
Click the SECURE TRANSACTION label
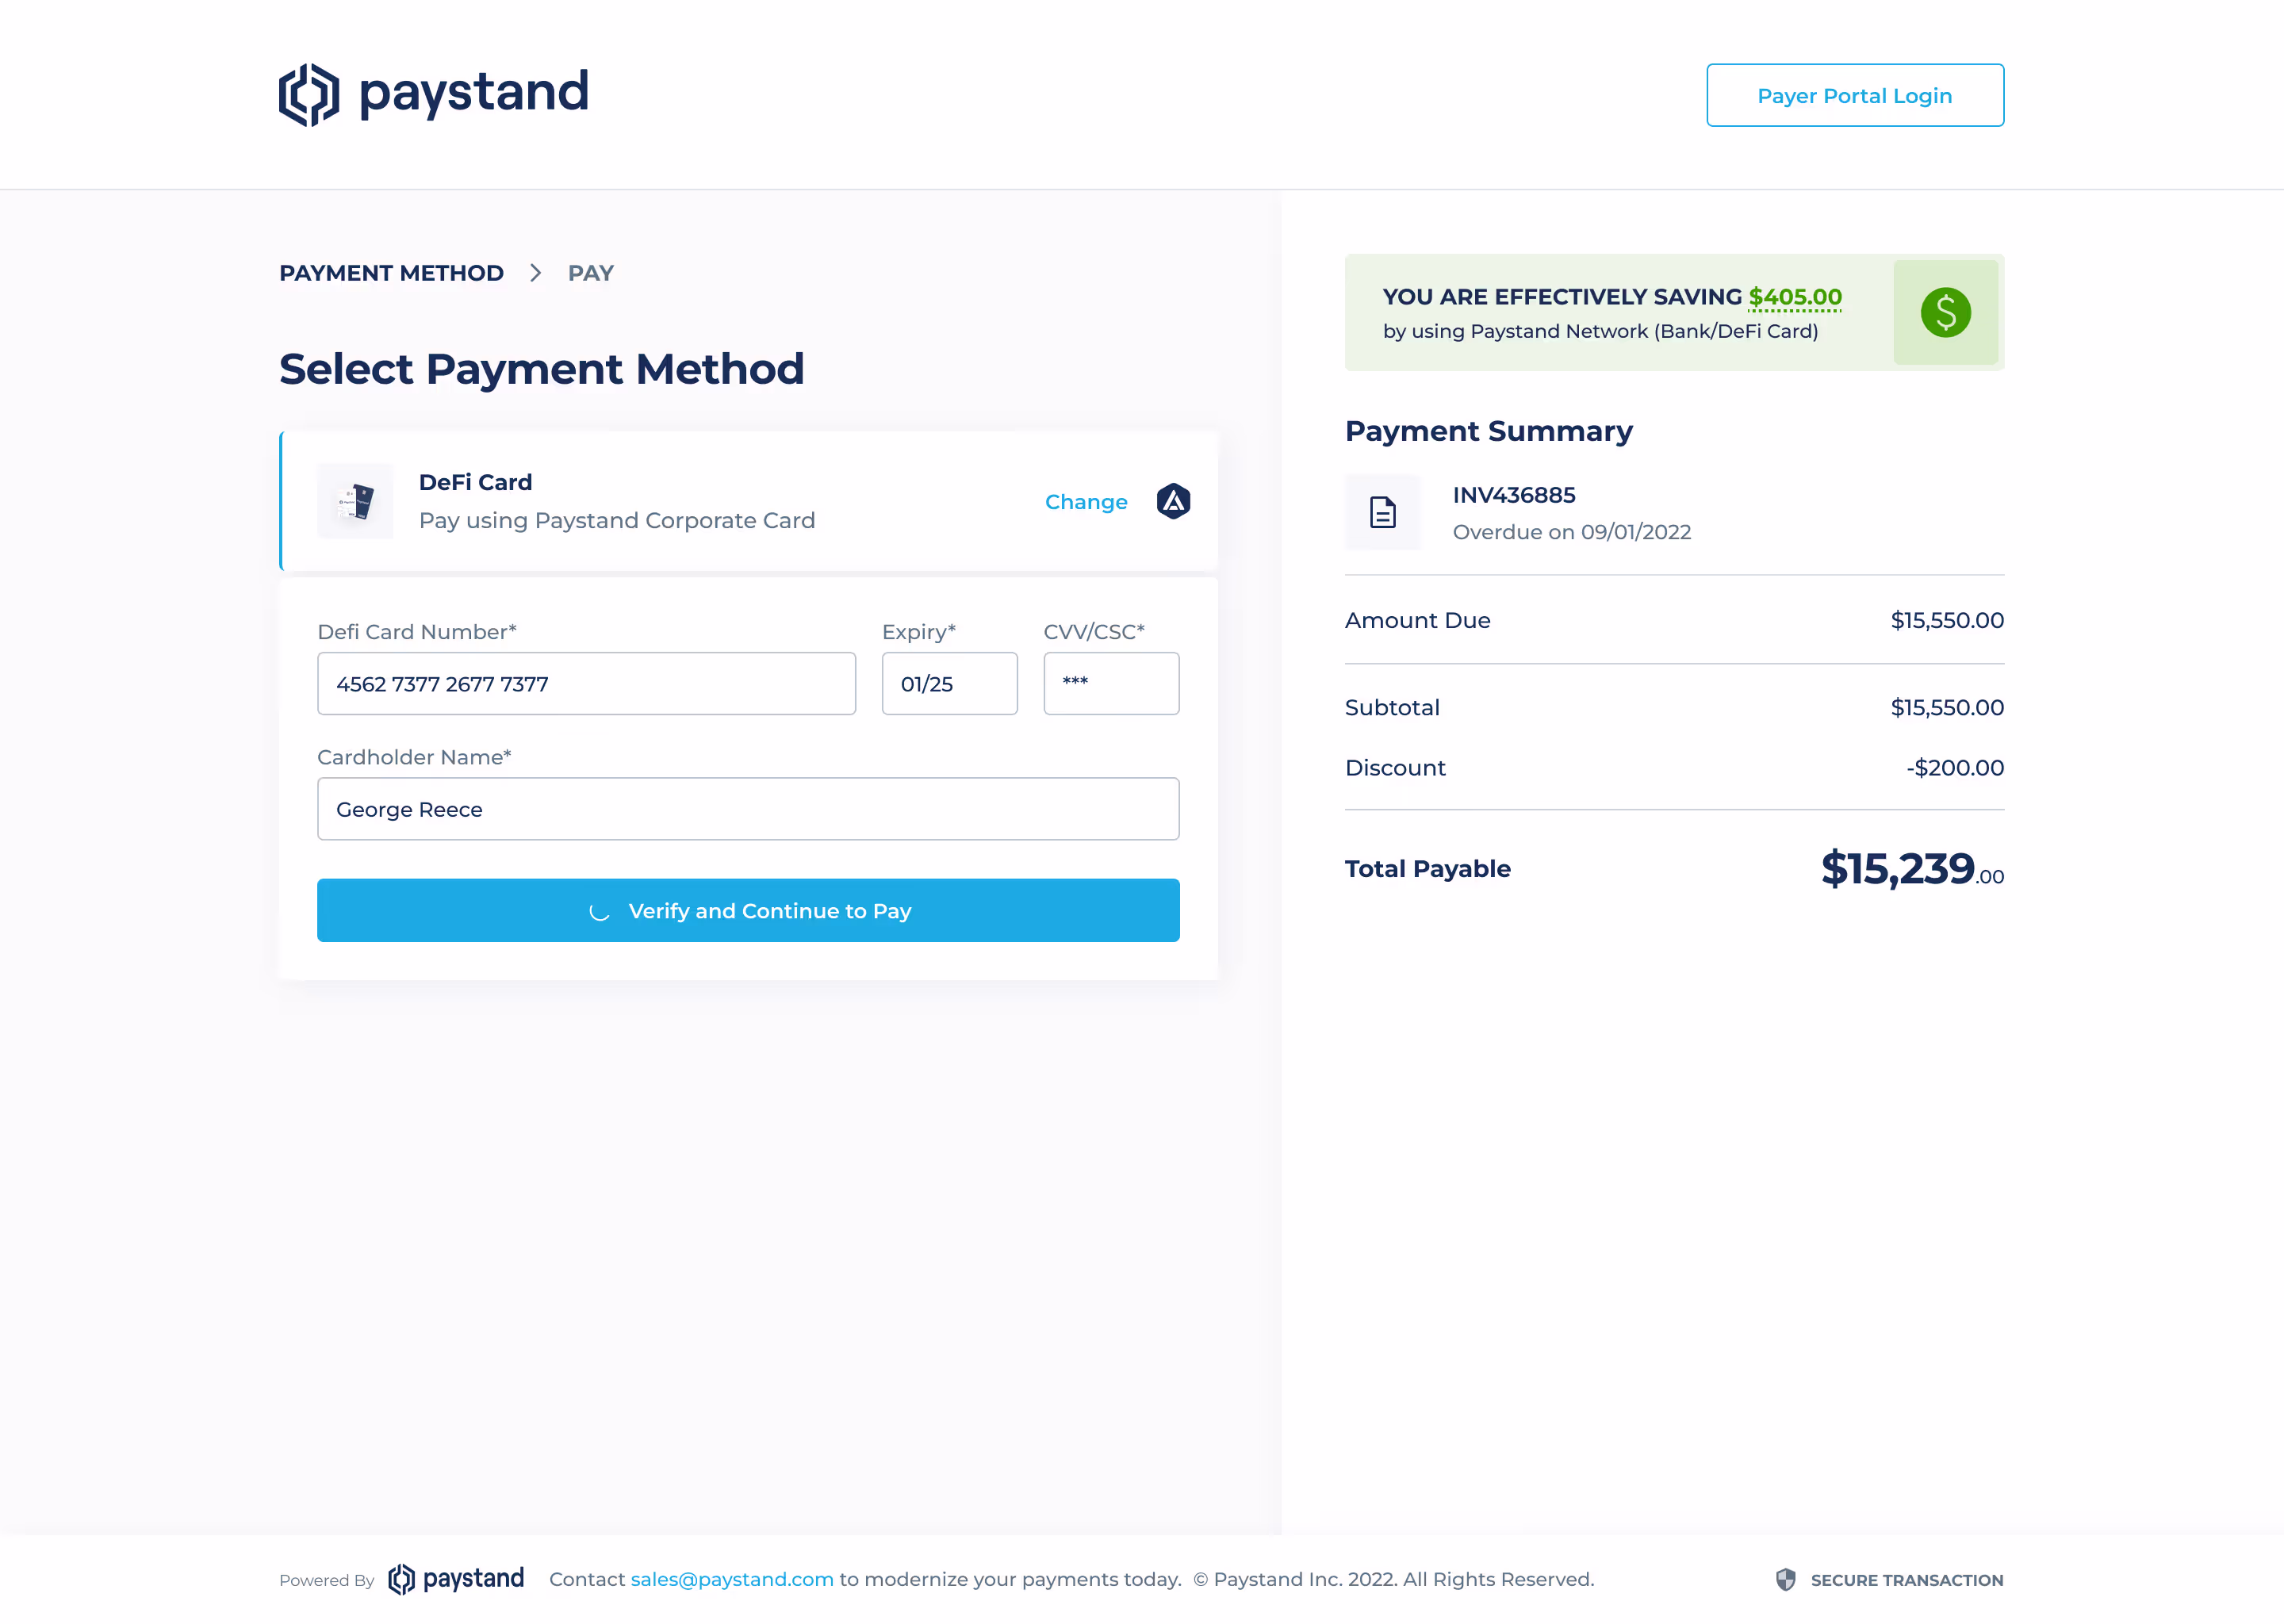pos(1906,1580)
